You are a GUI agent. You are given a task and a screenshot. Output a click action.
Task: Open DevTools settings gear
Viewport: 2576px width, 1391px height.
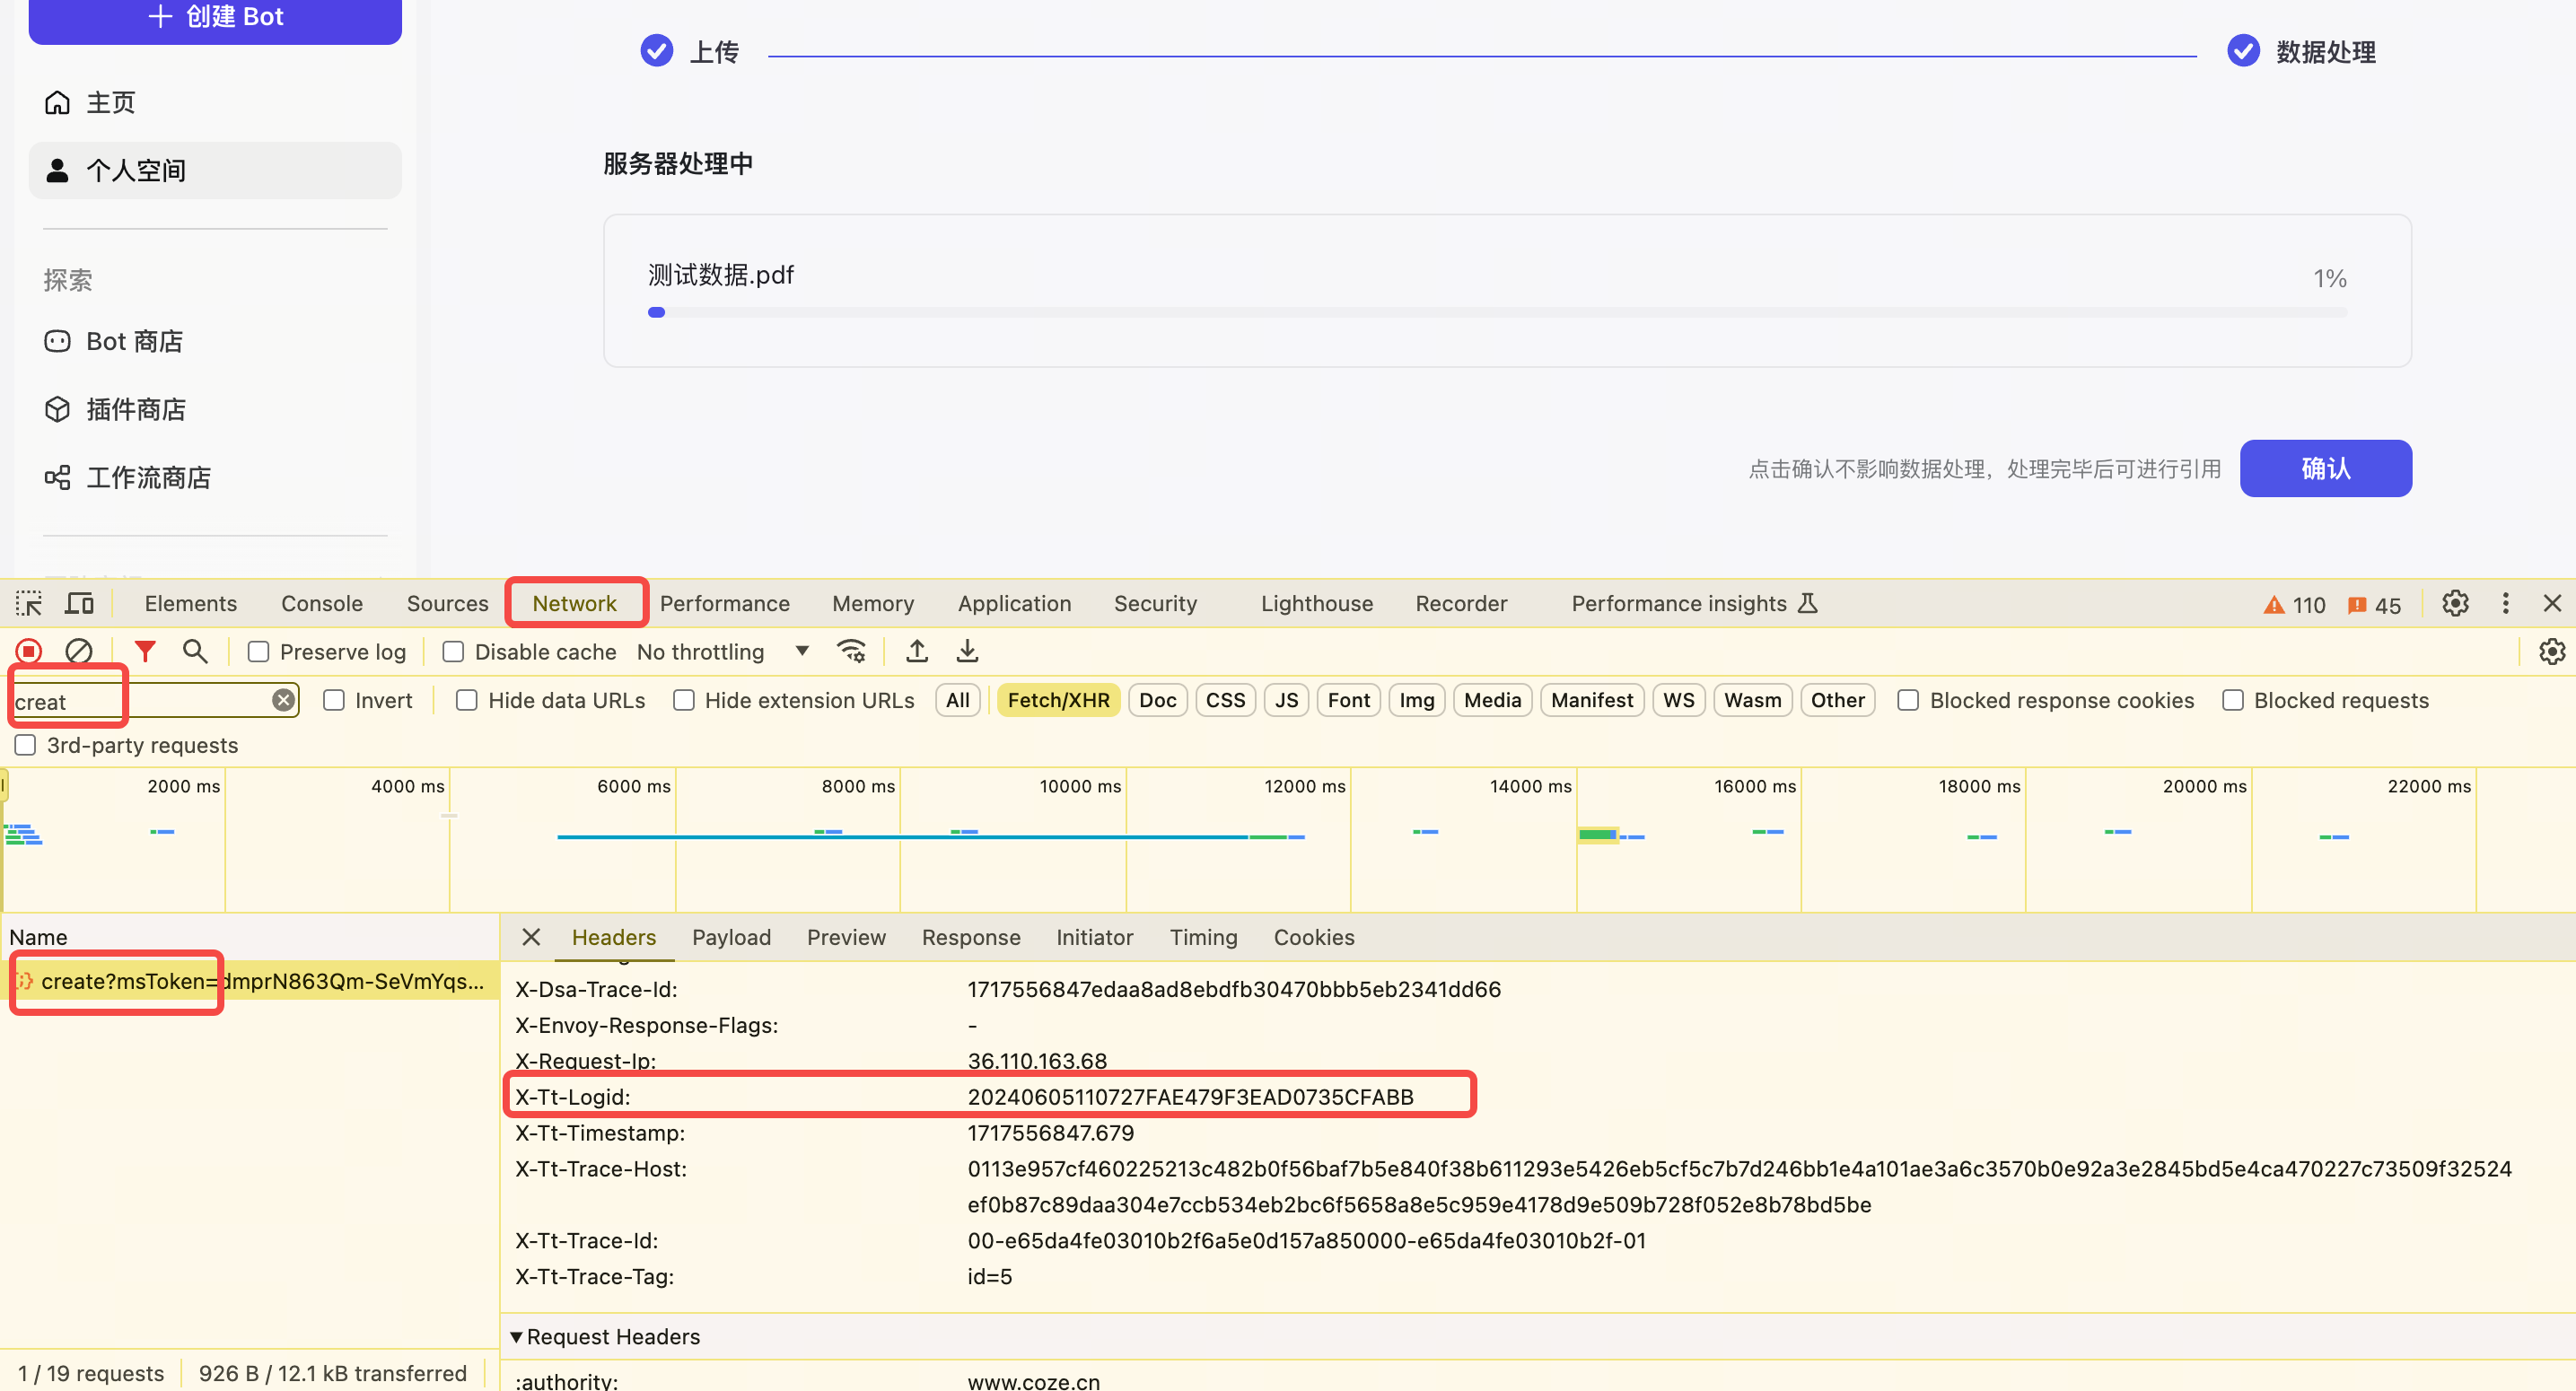pyautogui.click(x=2455, y=603)
